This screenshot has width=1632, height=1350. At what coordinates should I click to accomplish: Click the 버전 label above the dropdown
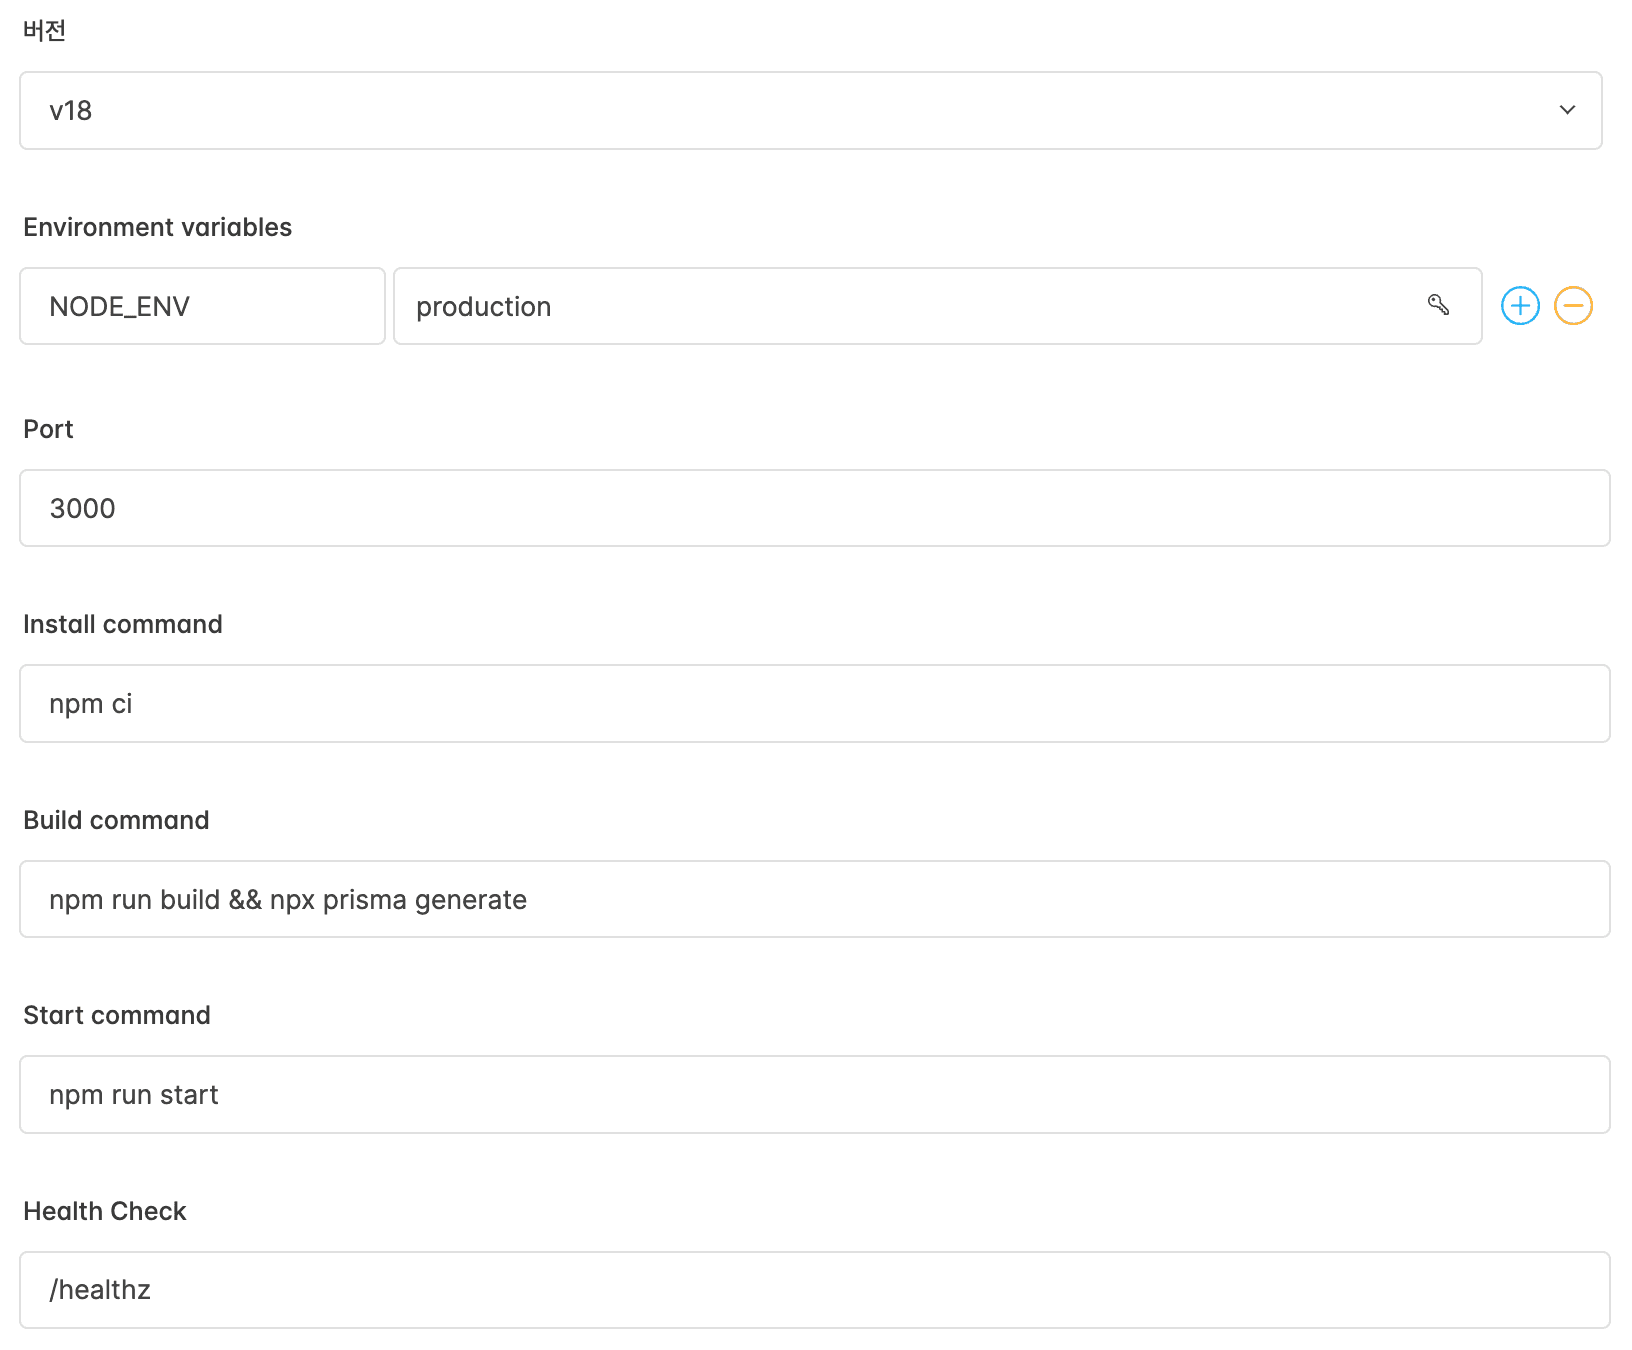[x=45, y=31]
